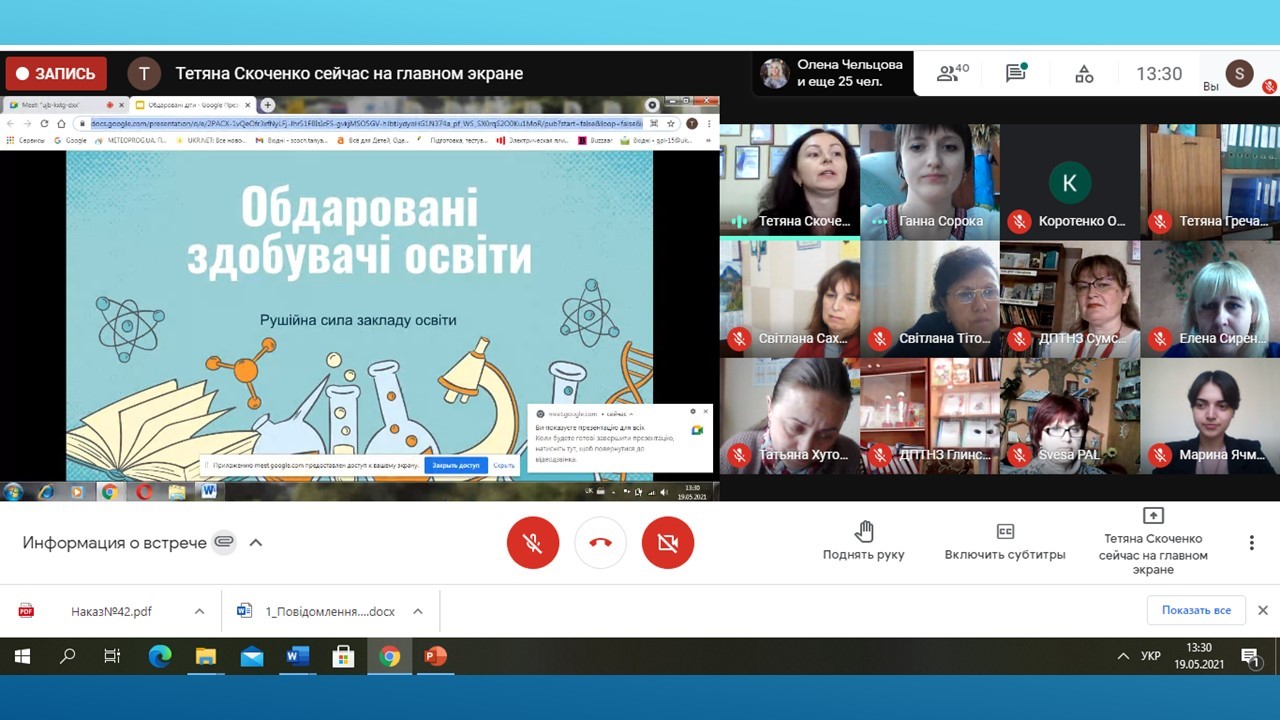Click the УКР language indicator in taskbar
This screenshot has height=720, width=1280.
[x=1151, y=657]
